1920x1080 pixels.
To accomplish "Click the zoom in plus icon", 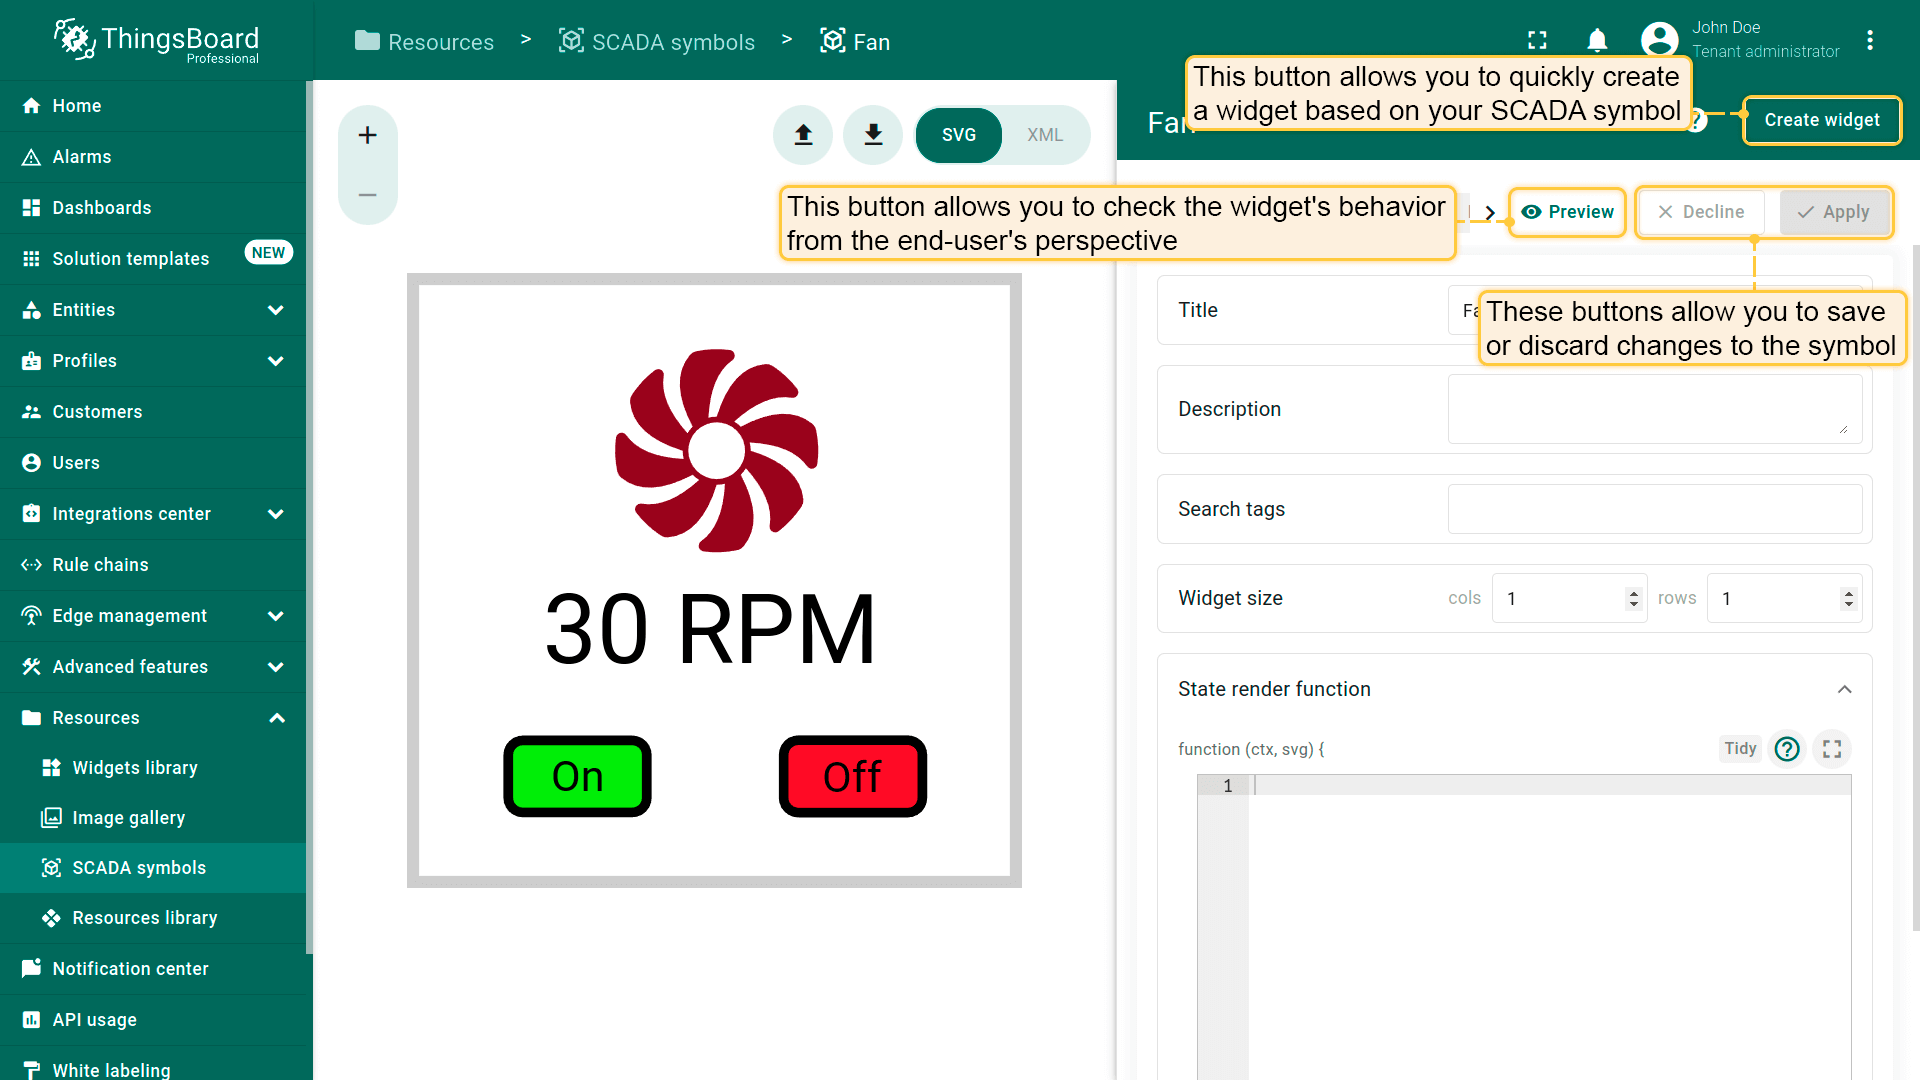I will pos(367,135).
